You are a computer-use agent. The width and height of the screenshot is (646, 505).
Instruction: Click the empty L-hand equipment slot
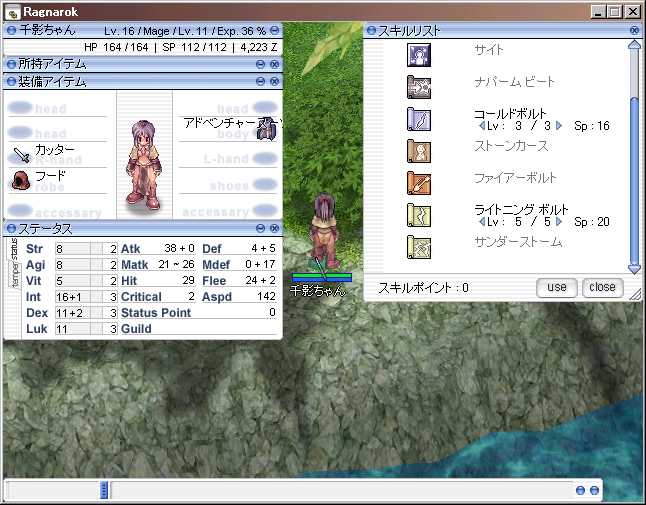pos(228,159)
